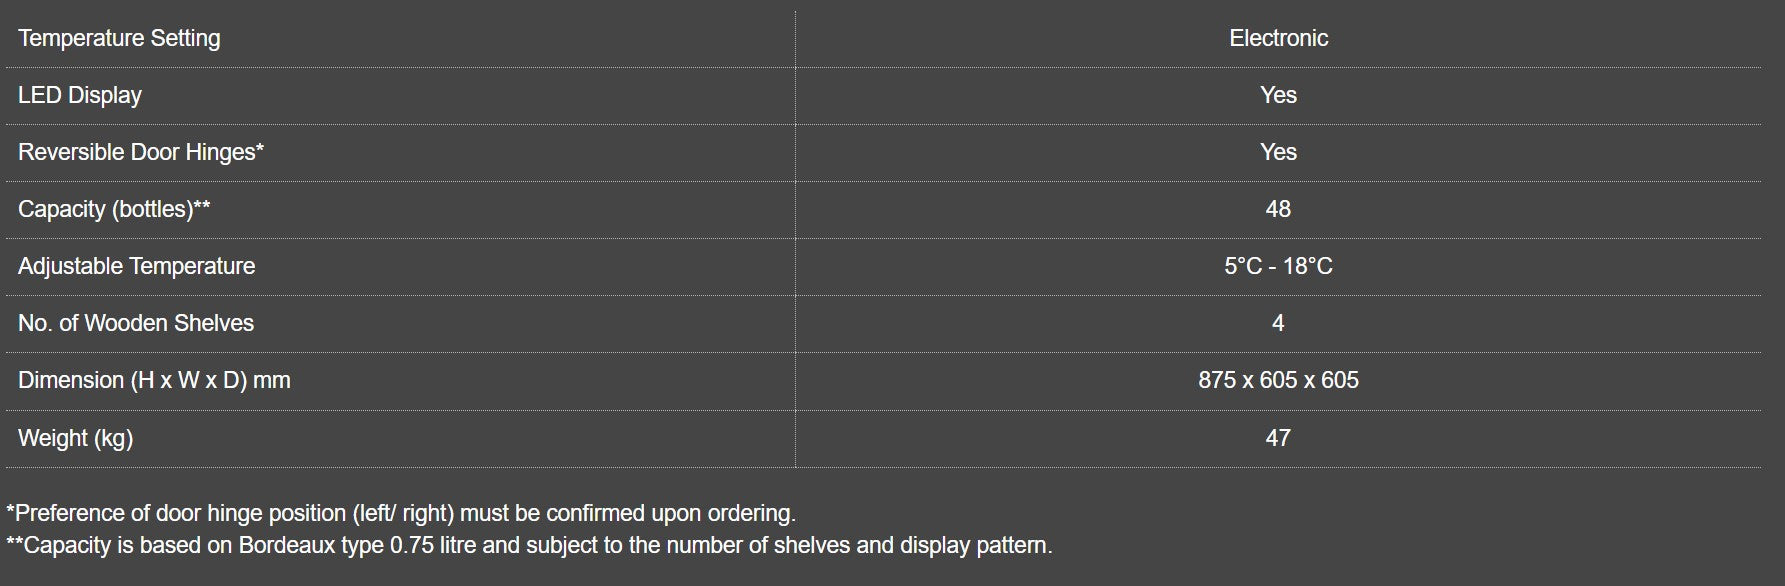Click '(left/ right)' in the hinge footnote
The width and height of the screenshot is (1785, 586).
pyautogui.click(x=403, y=513)
